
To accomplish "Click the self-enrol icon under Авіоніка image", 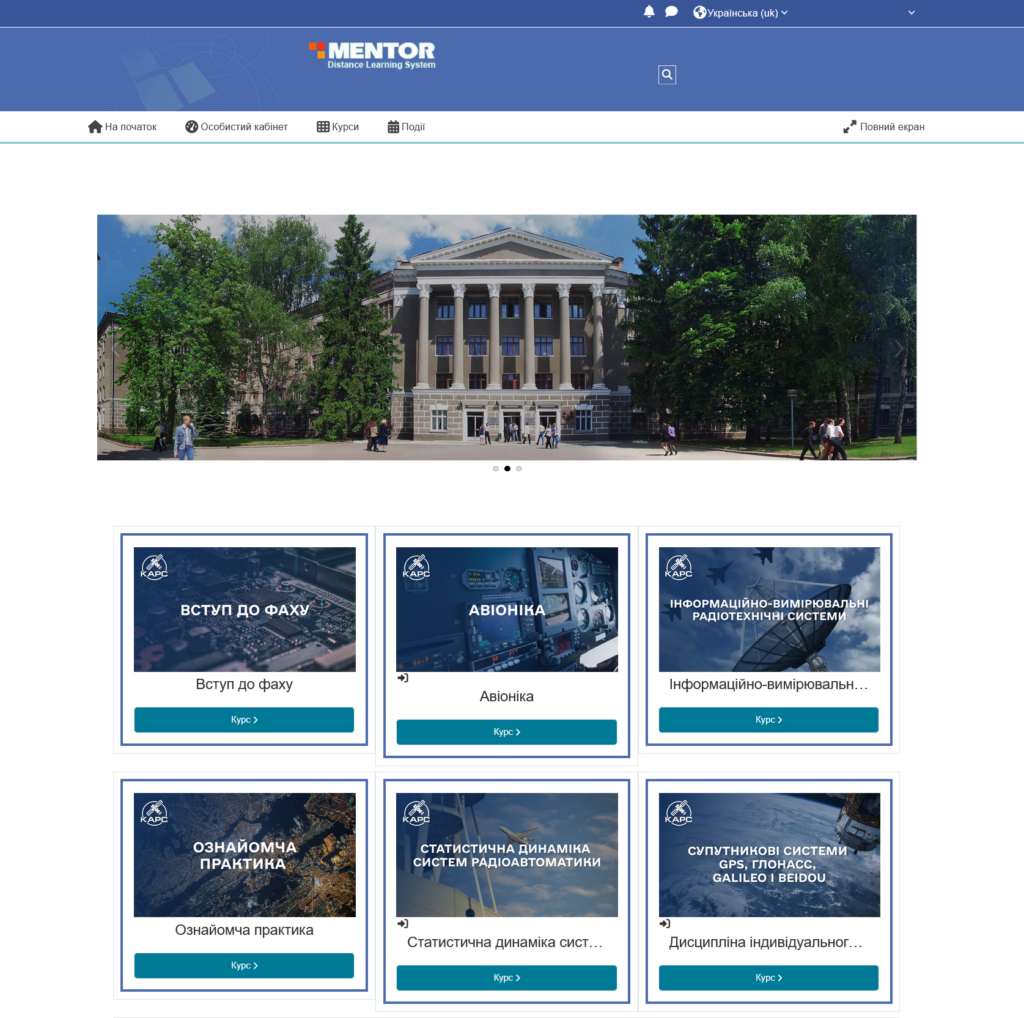I will click(403, 678).
